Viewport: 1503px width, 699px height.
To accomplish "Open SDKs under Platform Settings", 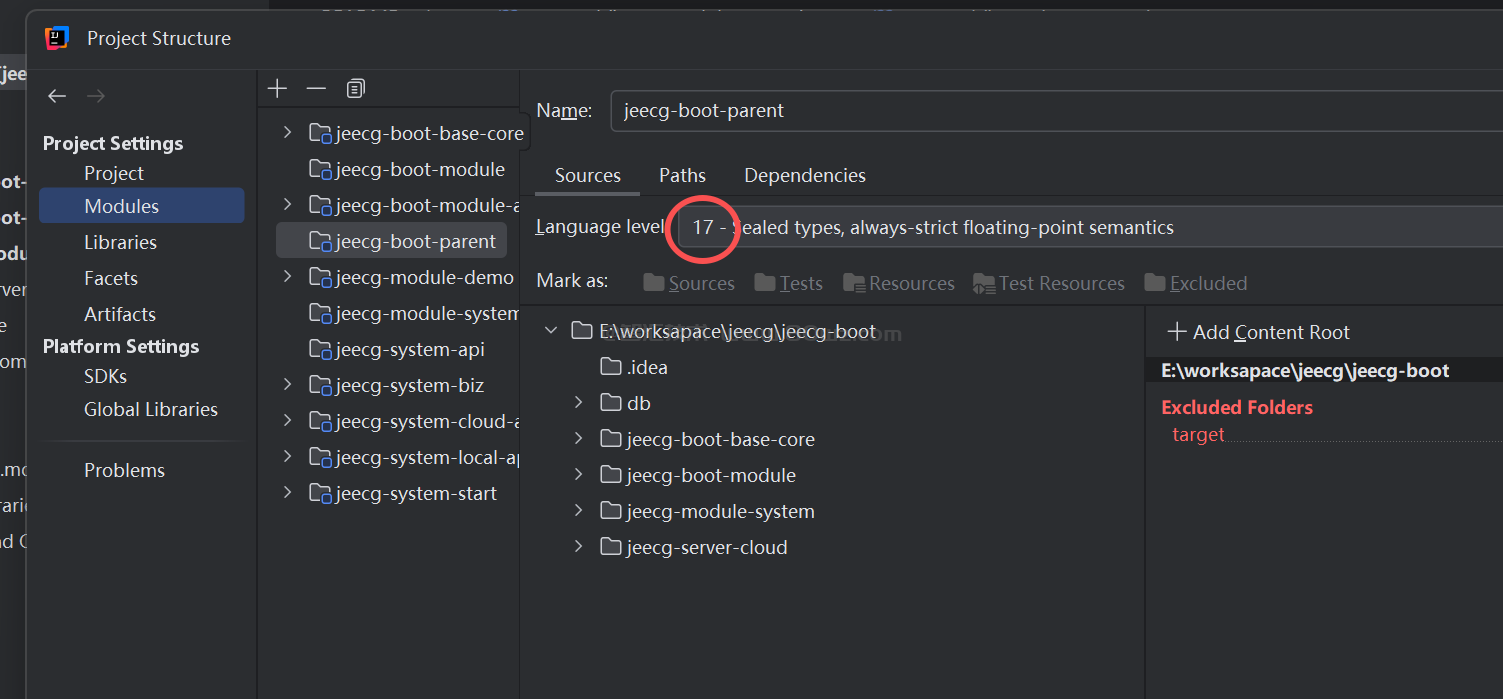I will coord(105,376).
